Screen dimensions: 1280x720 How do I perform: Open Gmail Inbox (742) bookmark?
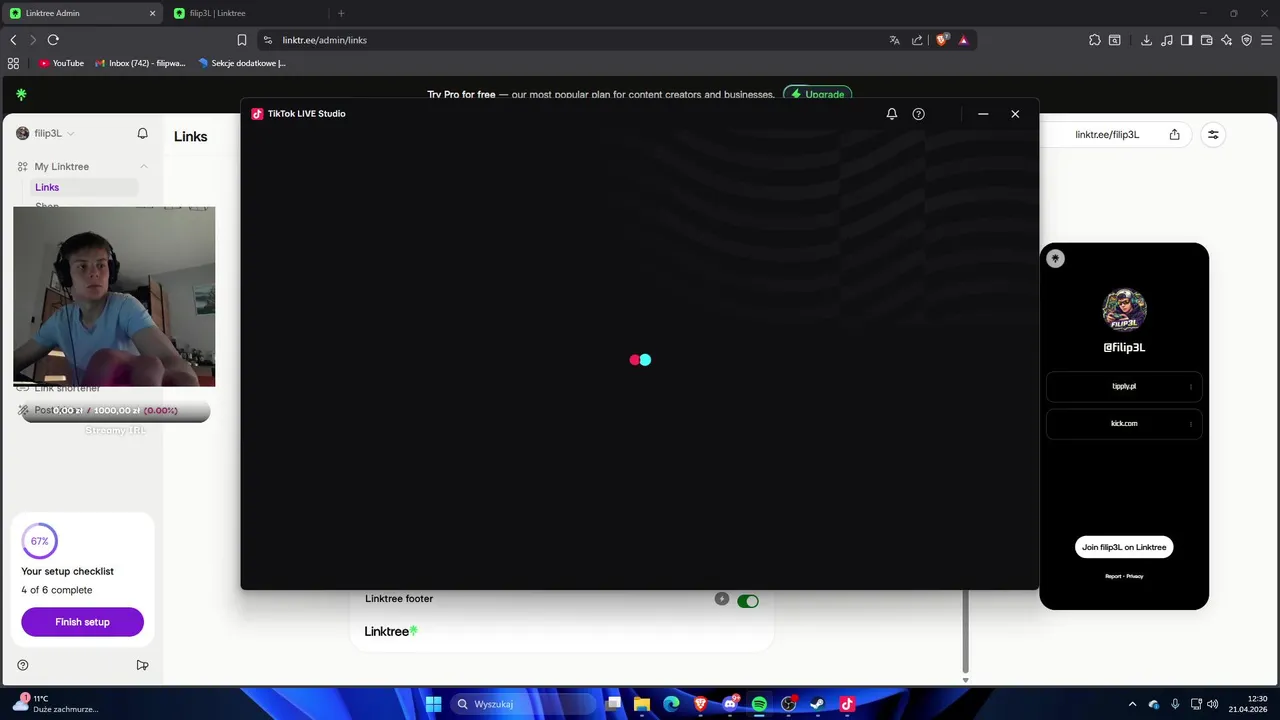[140, 63]
